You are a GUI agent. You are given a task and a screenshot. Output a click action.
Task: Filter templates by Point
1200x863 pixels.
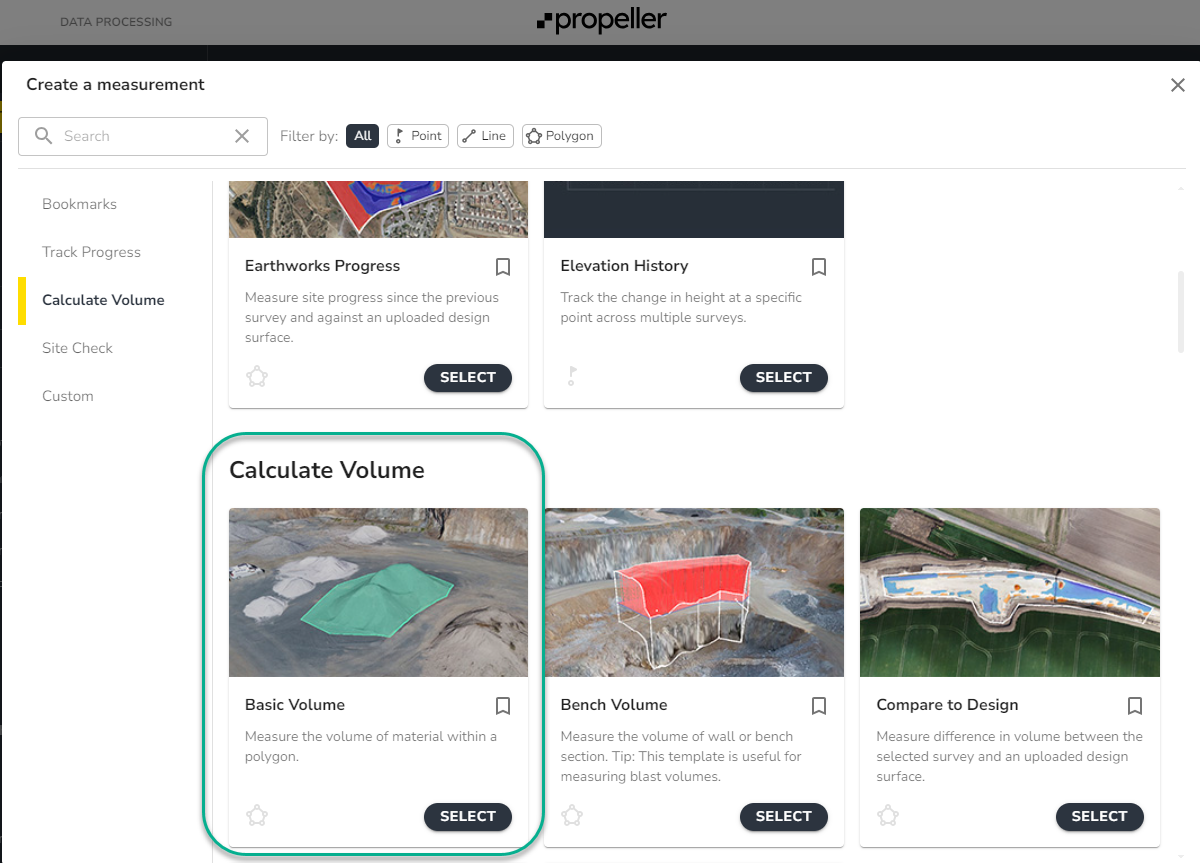click(418, 136)
